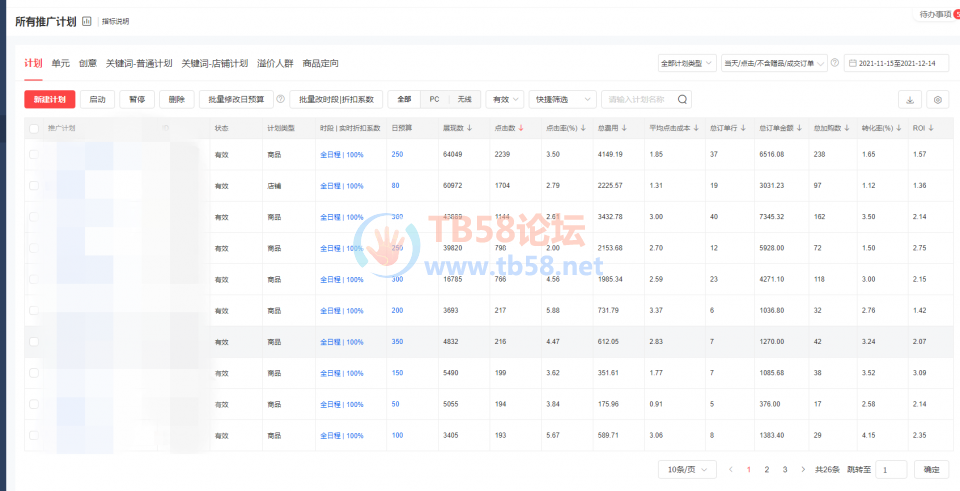This screenshot has height=491, width=960.
Task: Click help icon next to 批量修改日预算
Action: (x=280, y=99)
